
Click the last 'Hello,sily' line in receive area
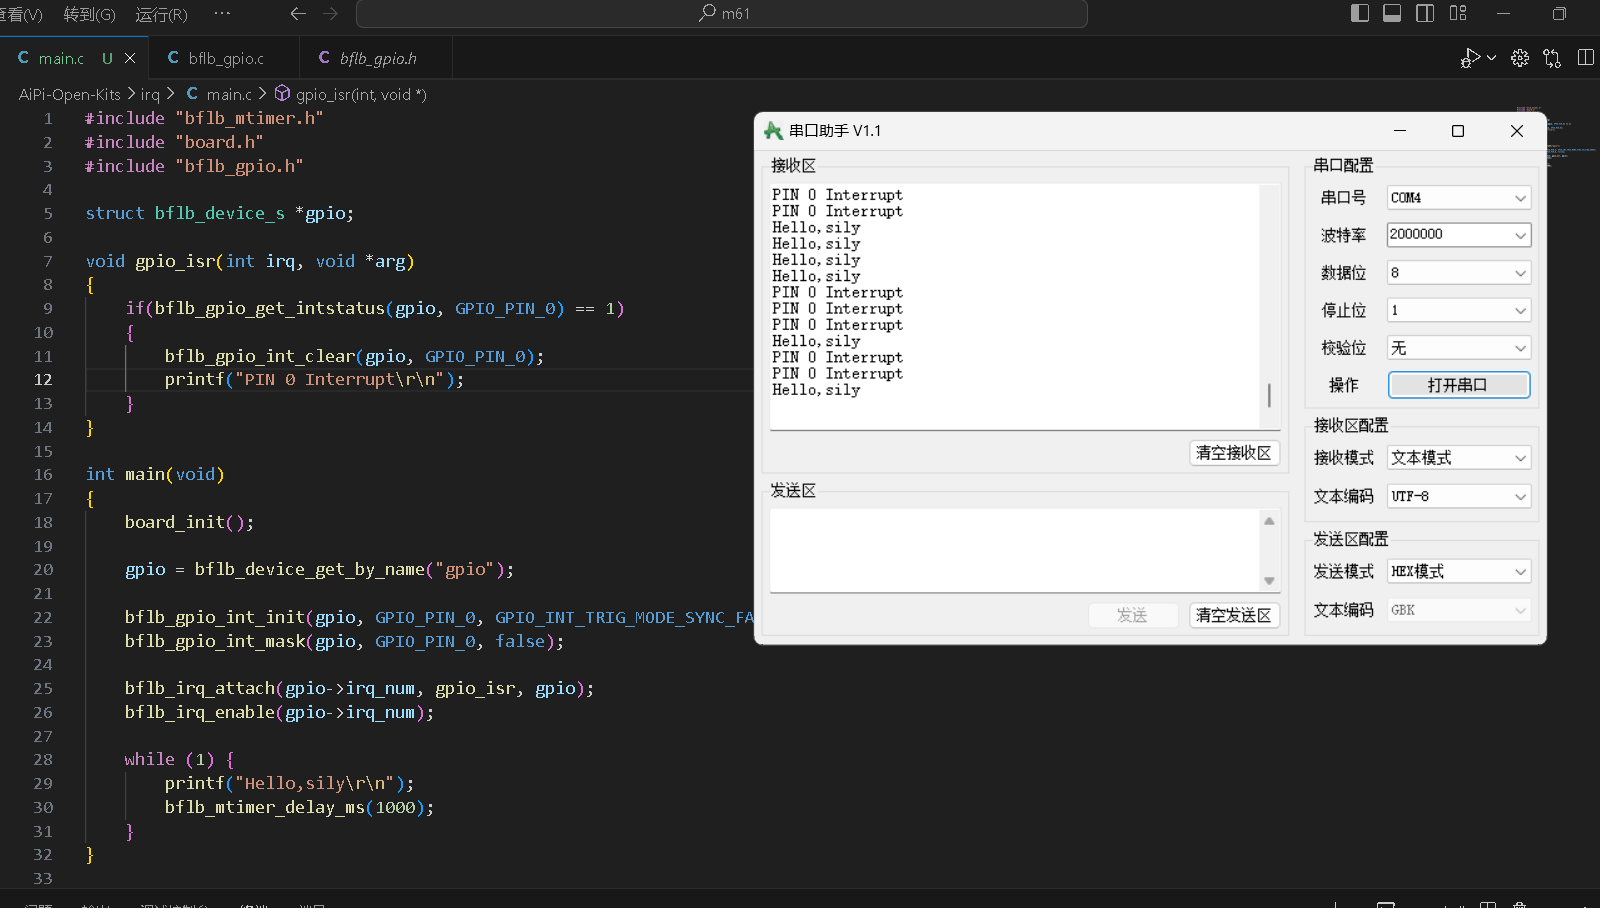point(816,390)
